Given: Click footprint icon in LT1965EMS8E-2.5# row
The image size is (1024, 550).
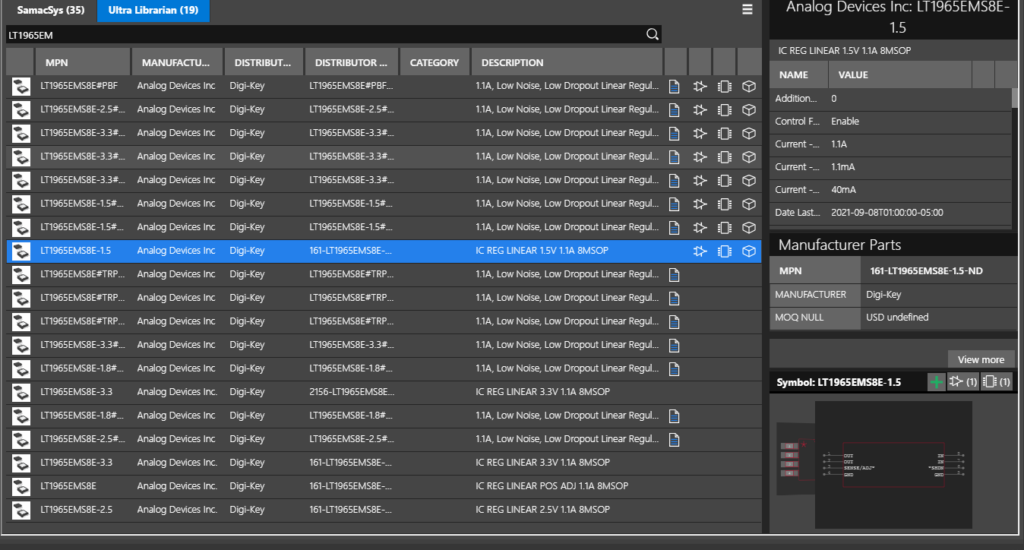Looking at the screenshot, I should pos(724,110).
